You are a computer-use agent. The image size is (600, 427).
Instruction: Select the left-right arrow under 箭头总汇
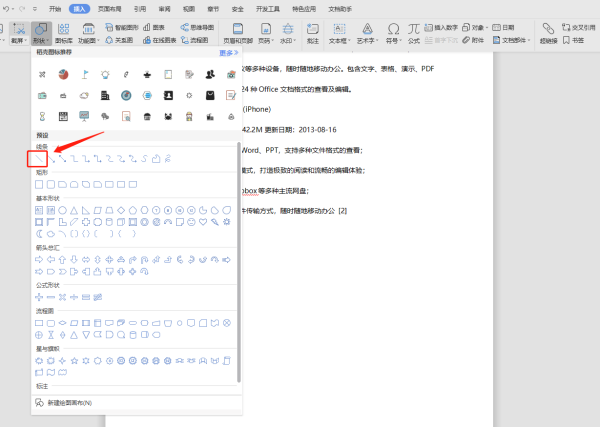[86, 260]
